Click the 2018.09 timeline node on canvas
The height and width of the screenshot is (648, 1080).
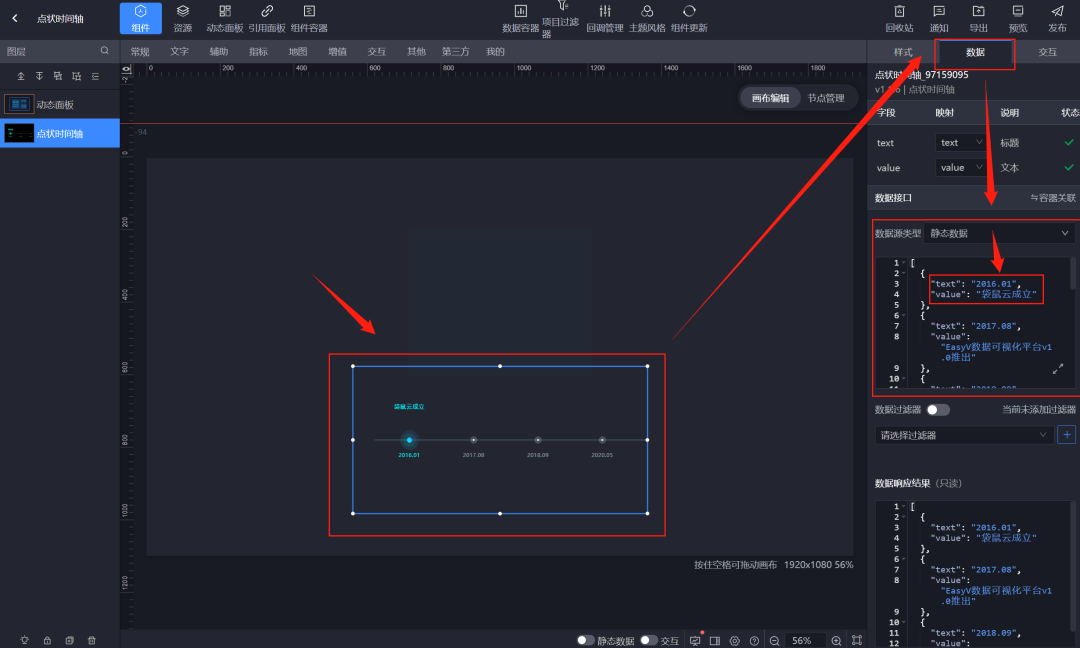click(538, 440)
